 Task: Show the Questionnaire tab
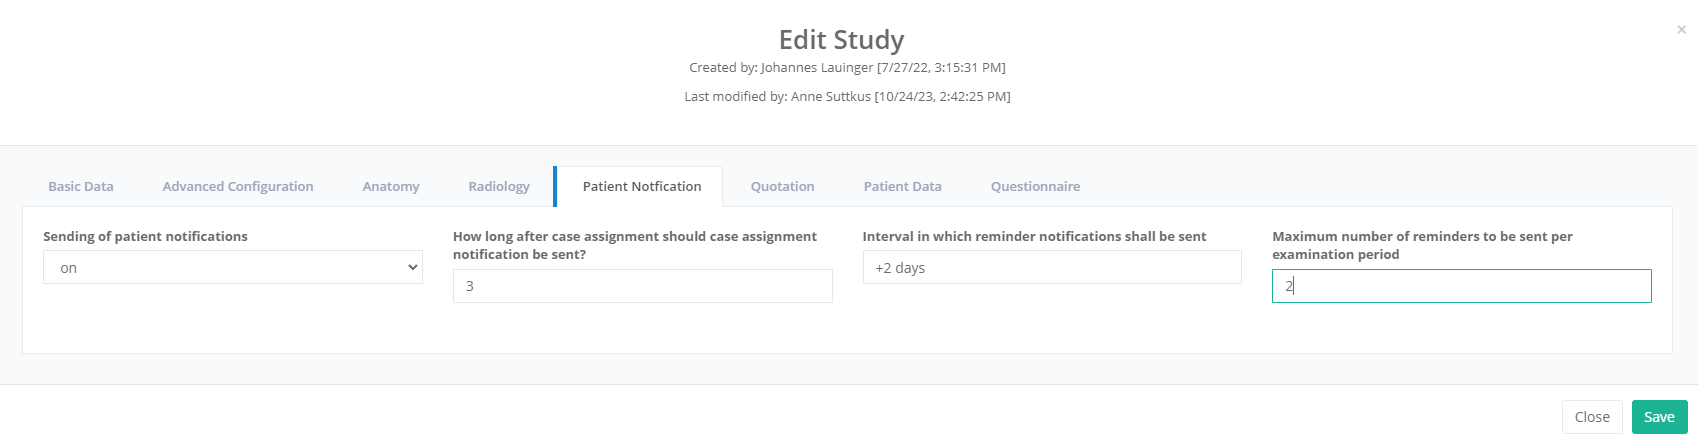(1035, 187)
